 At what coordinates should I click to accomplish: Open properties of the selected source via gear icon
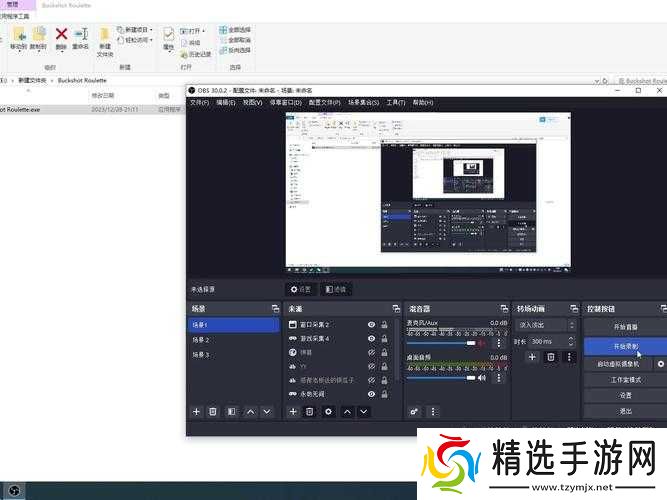pyautogui.click(x=328, y=411)
